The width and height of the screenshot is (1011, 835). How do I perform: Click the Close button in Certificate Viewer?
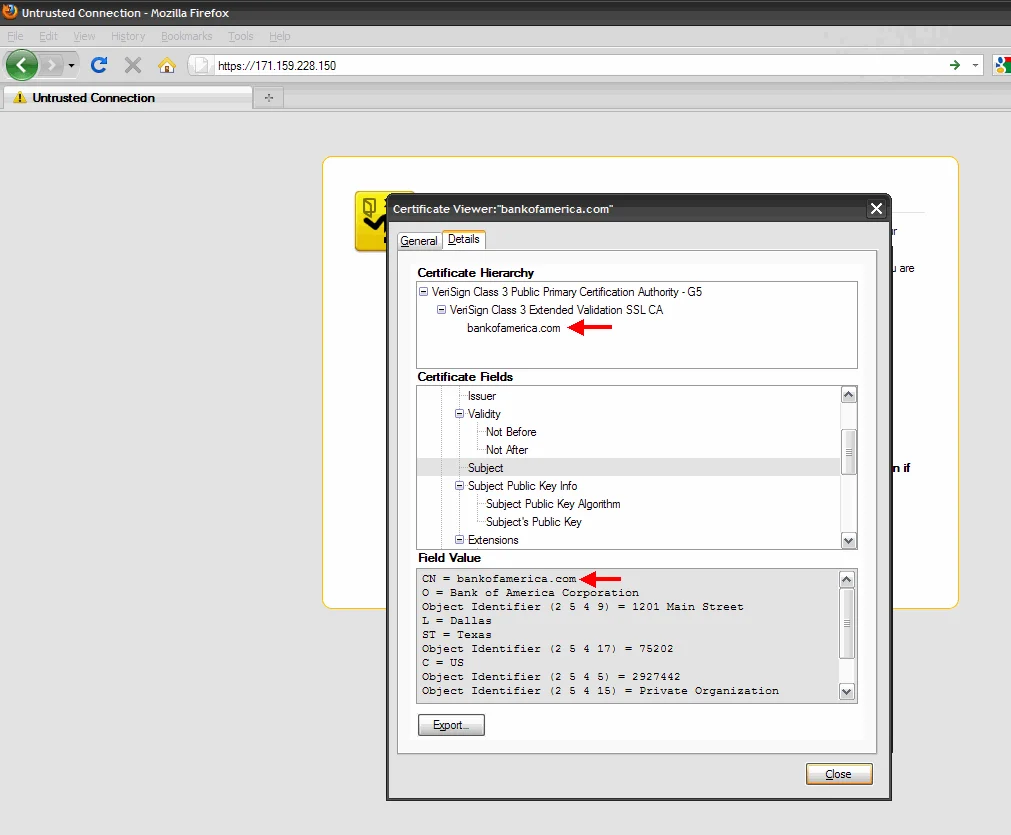point(839,774)
